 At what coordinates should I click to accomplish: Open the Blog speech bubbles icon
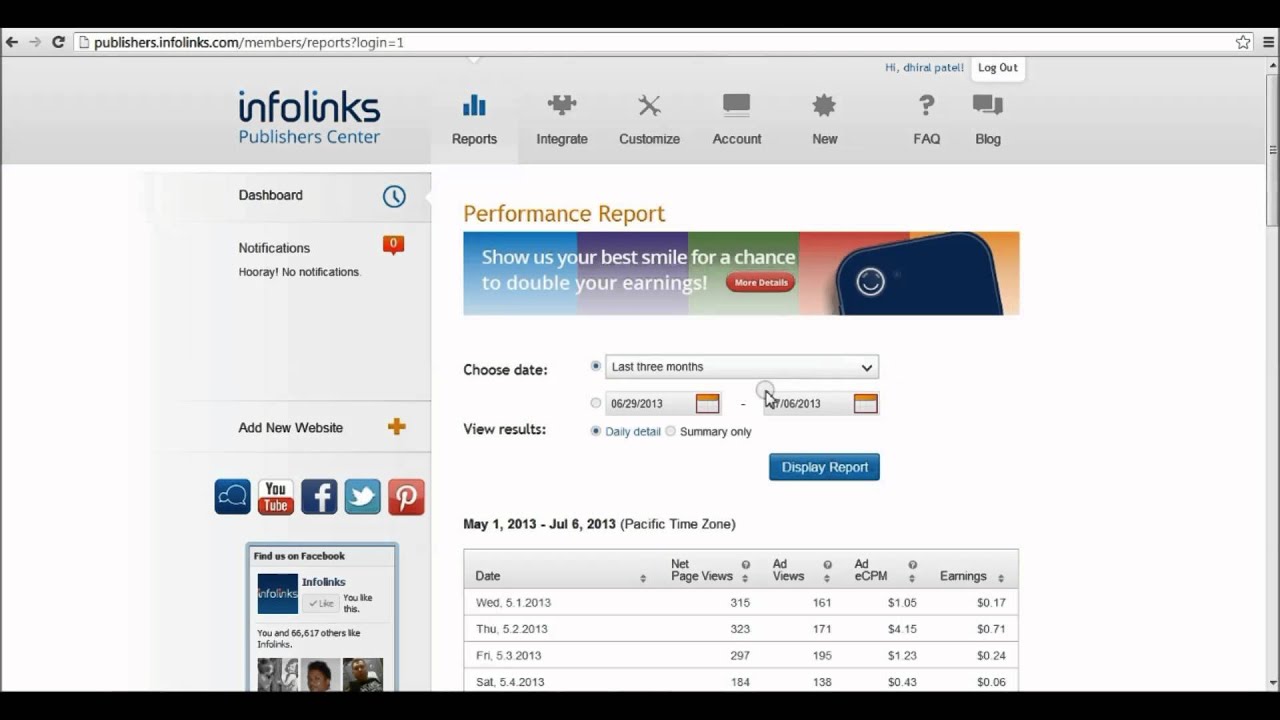click(x=988, y=105)
